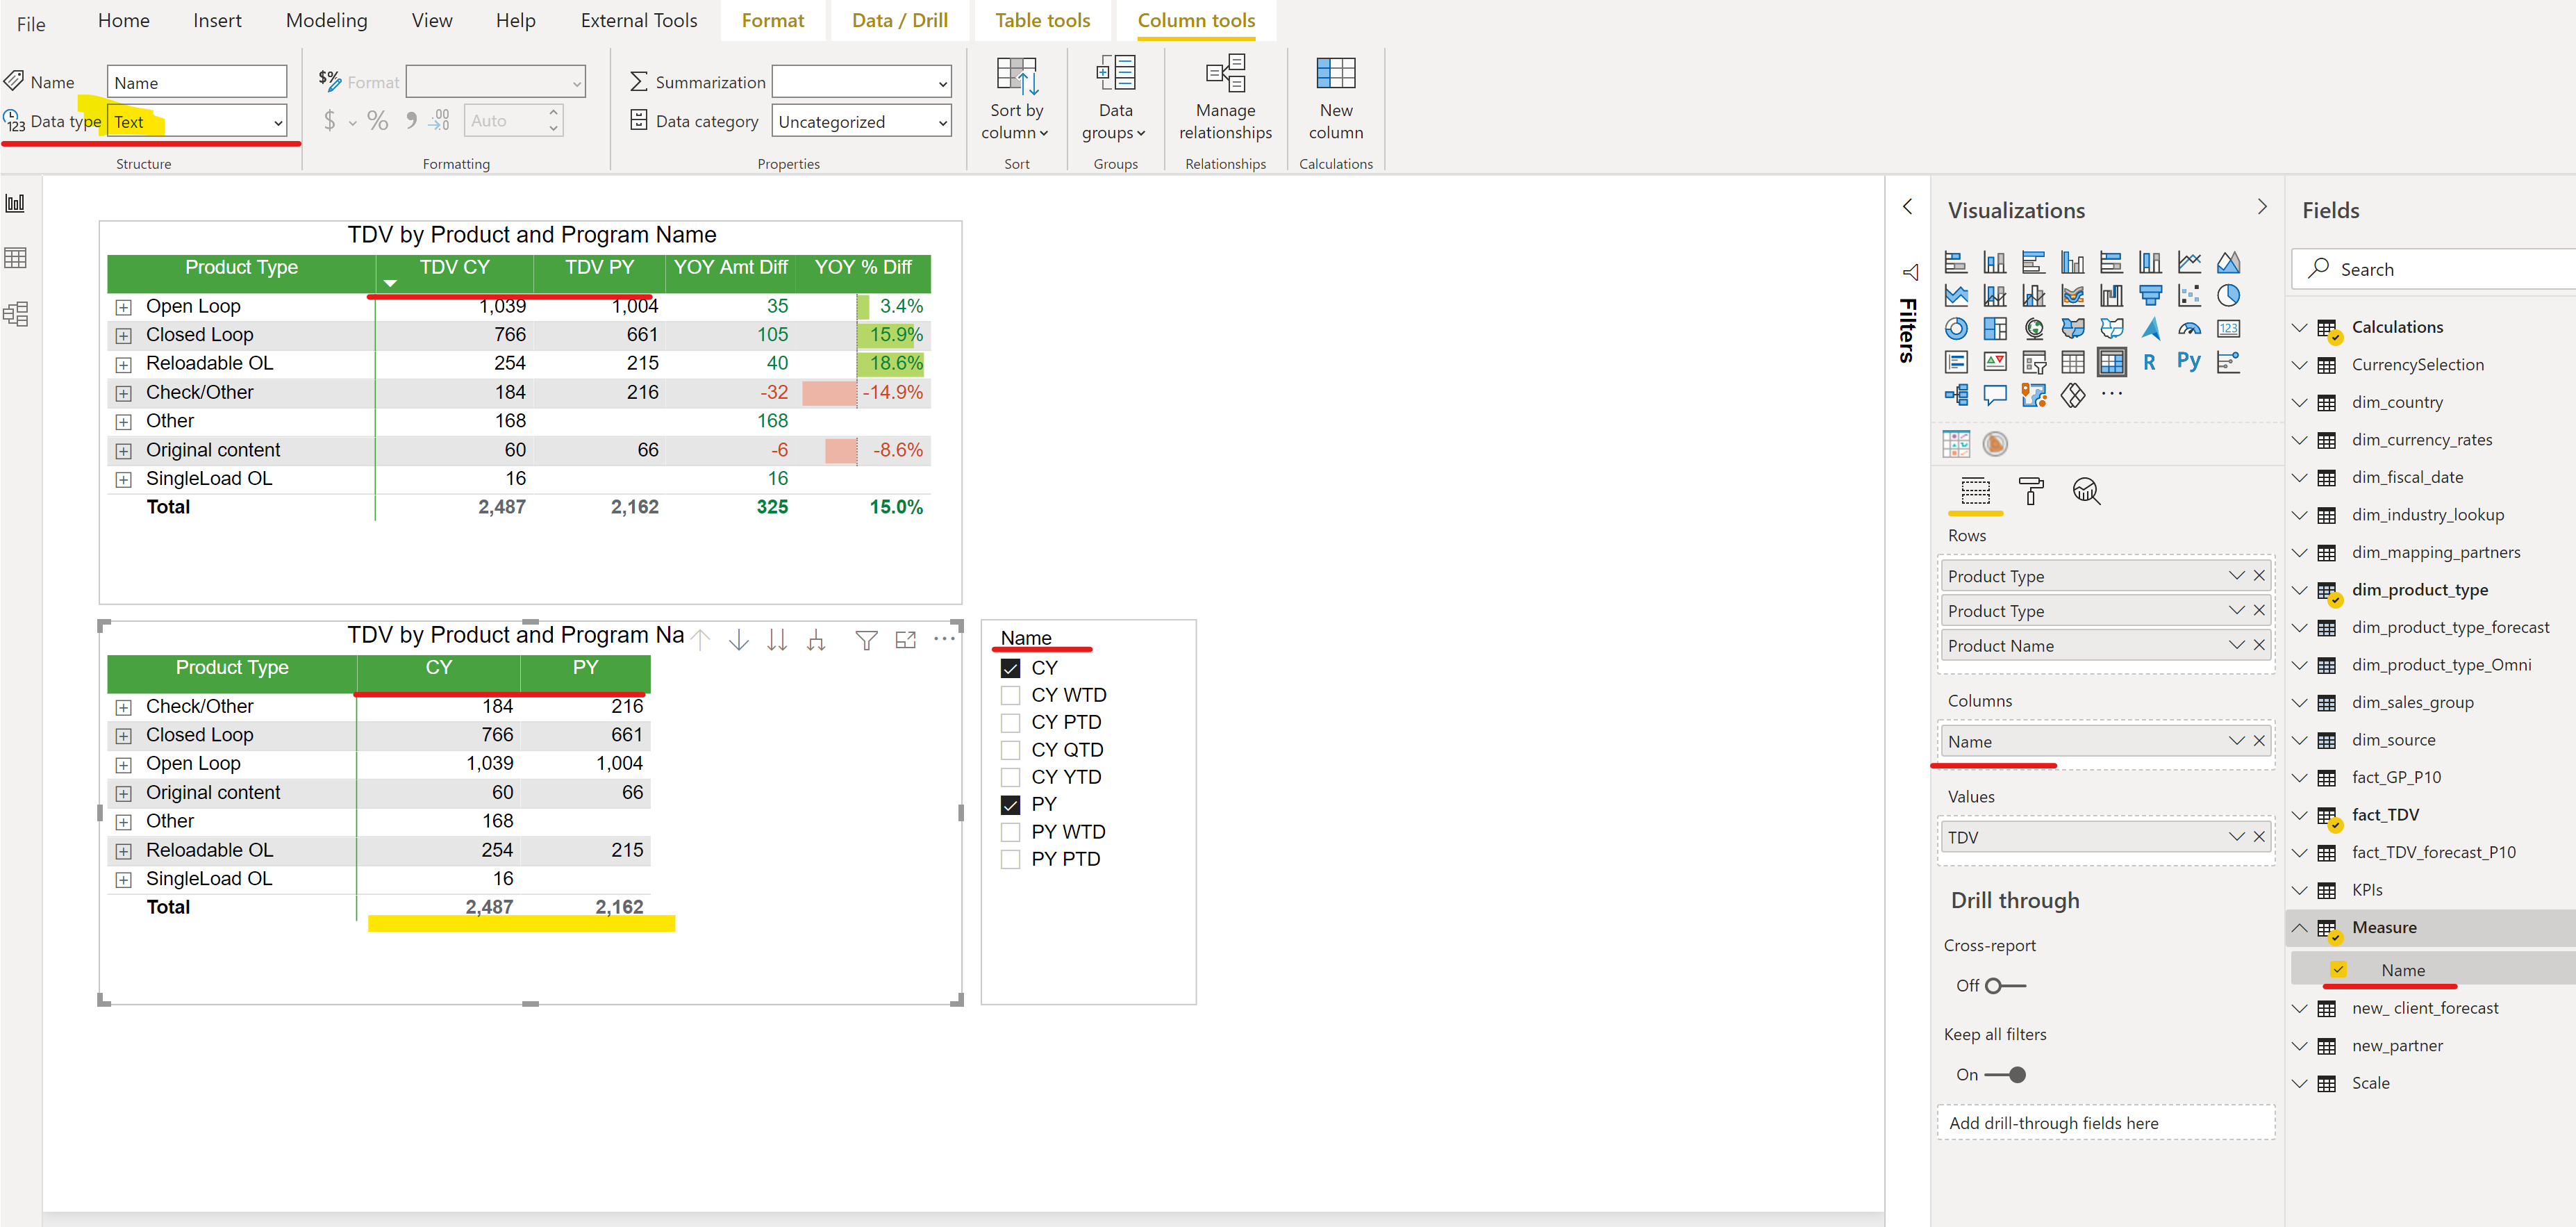Image resolution: width=2576 pixels, height=1227 pixels.
Task: Click the filter icon on the lower visual
Action: (866, 640)
